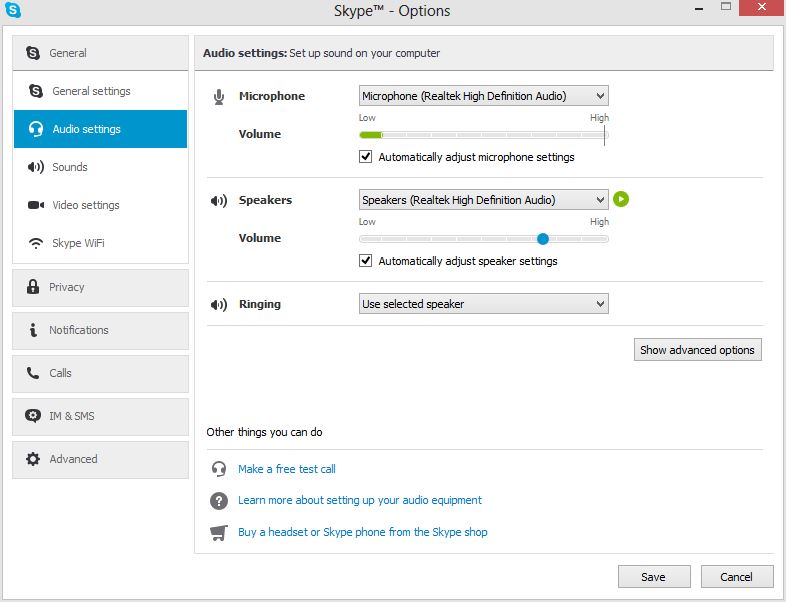Screen dimensions: 786x602
Task: Click the shopping cart icon
Action: (218, 532)
